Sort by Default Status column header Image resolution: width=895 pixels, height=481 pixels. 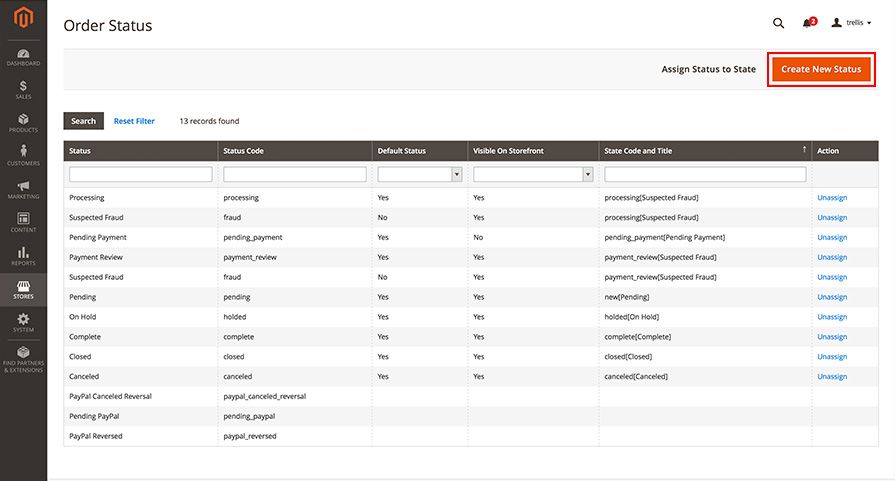coord(420,151)
